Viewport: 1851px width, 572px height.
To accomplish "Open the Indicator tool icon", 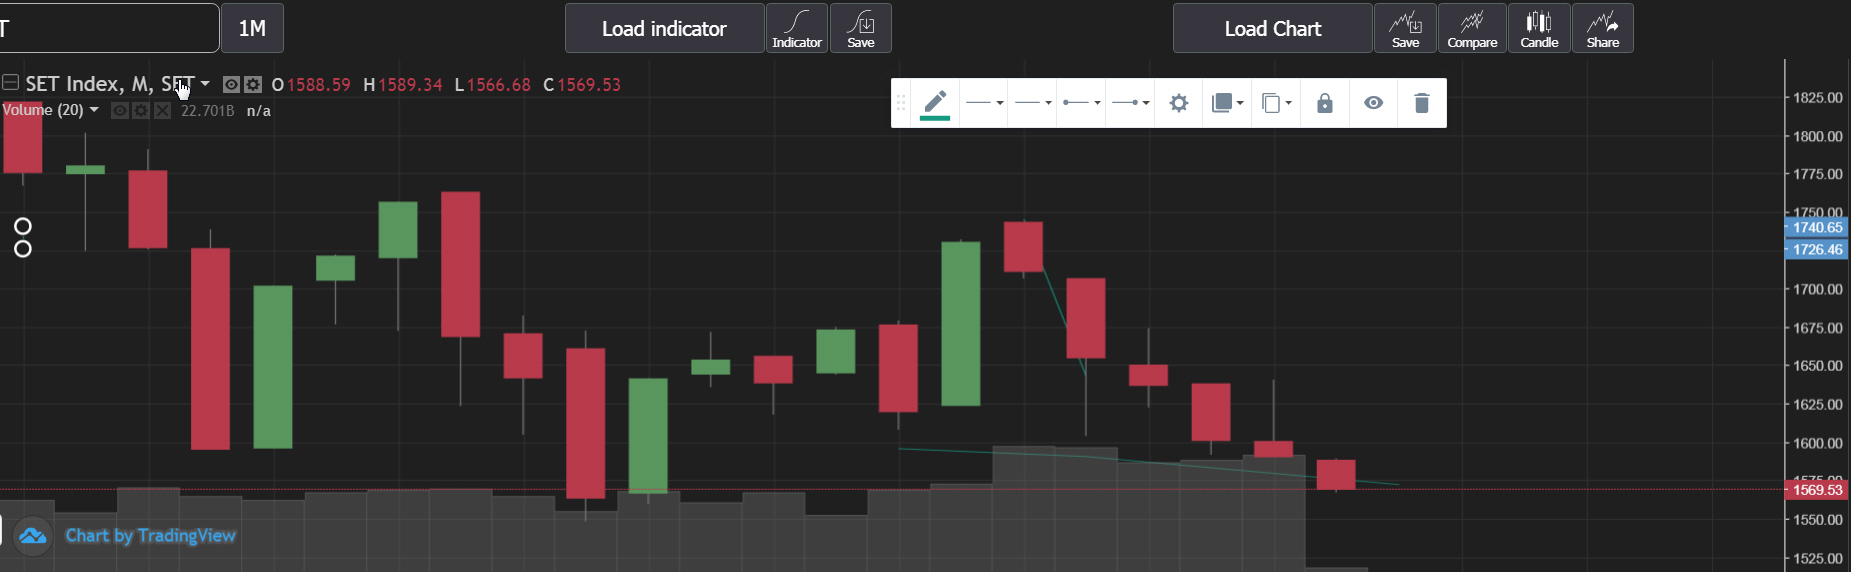I will click(797, 28).
